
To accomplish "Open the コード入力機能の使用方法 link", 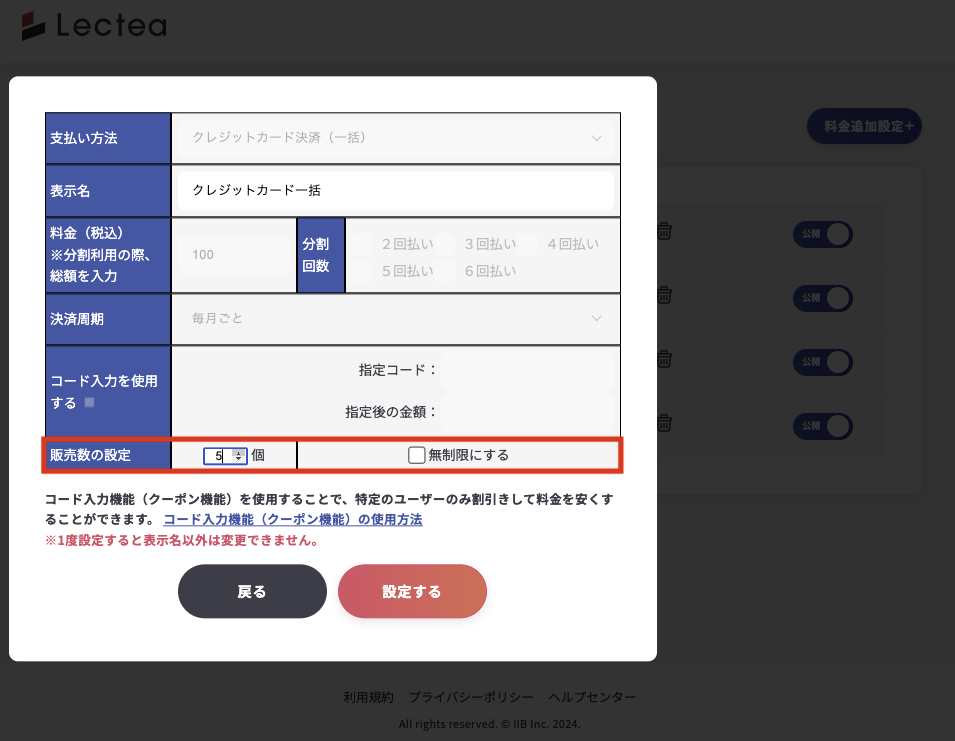I will pos(292,520).
